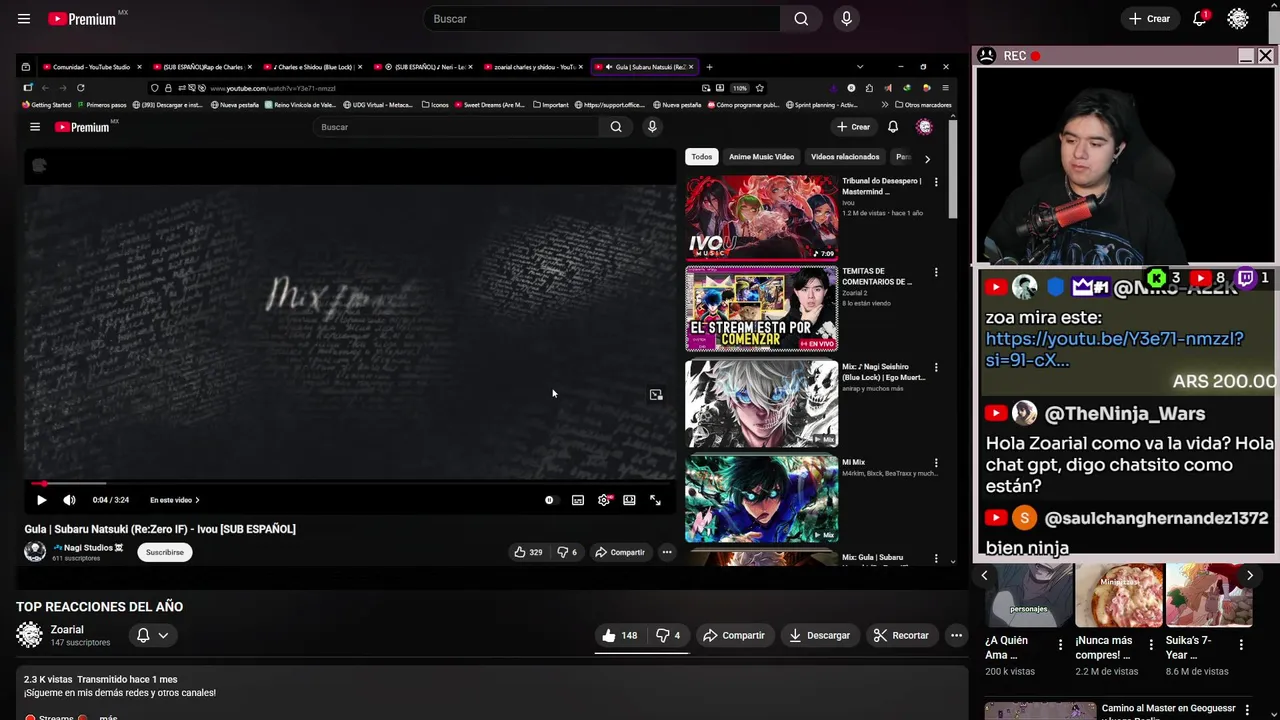This screenshot has width=1280, height=720.
Task: Like the Gula video (329)
Action: 528,552
